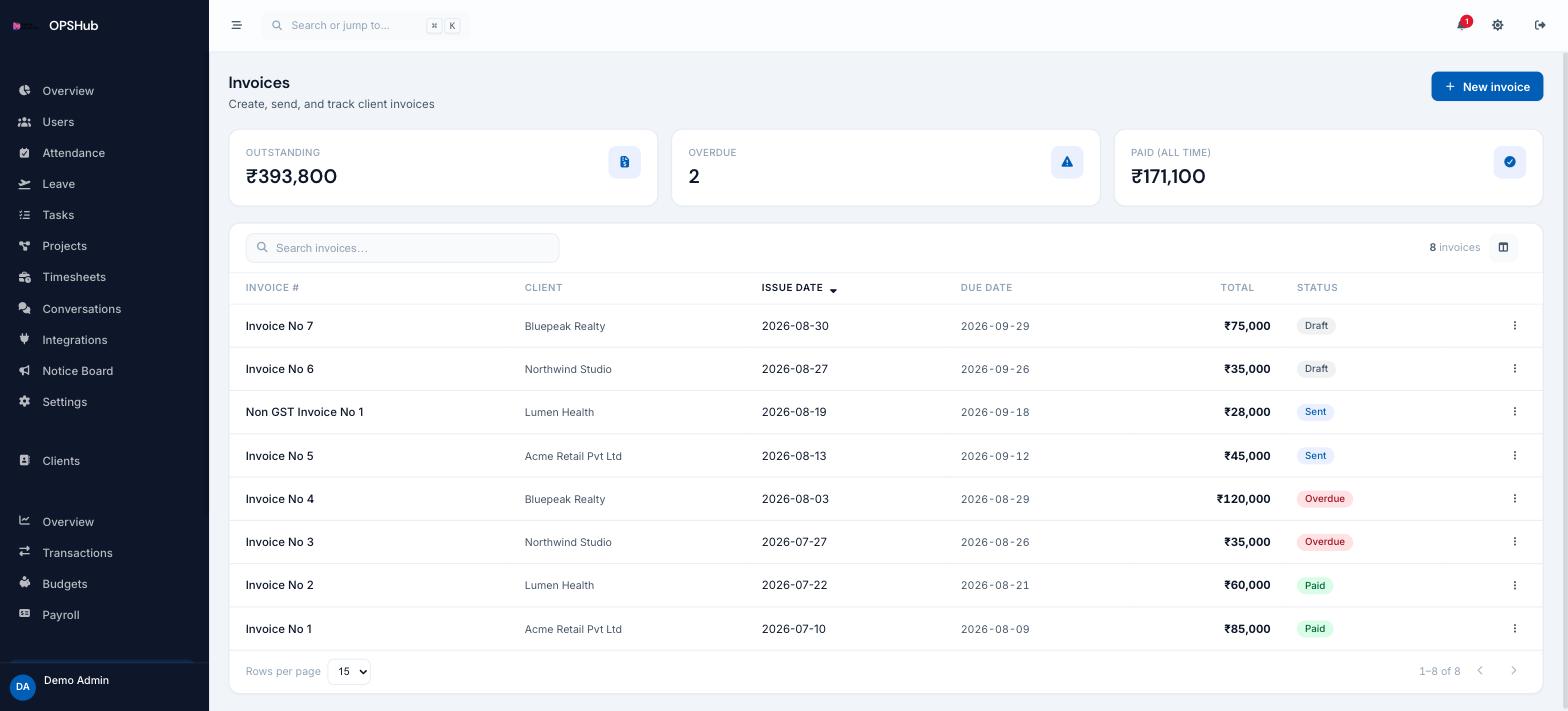Viewport: 1568px width, 711px height.
Task: Click the 2026-08-30 issue date
Action: pyautogui.click(x=795, y=326)
